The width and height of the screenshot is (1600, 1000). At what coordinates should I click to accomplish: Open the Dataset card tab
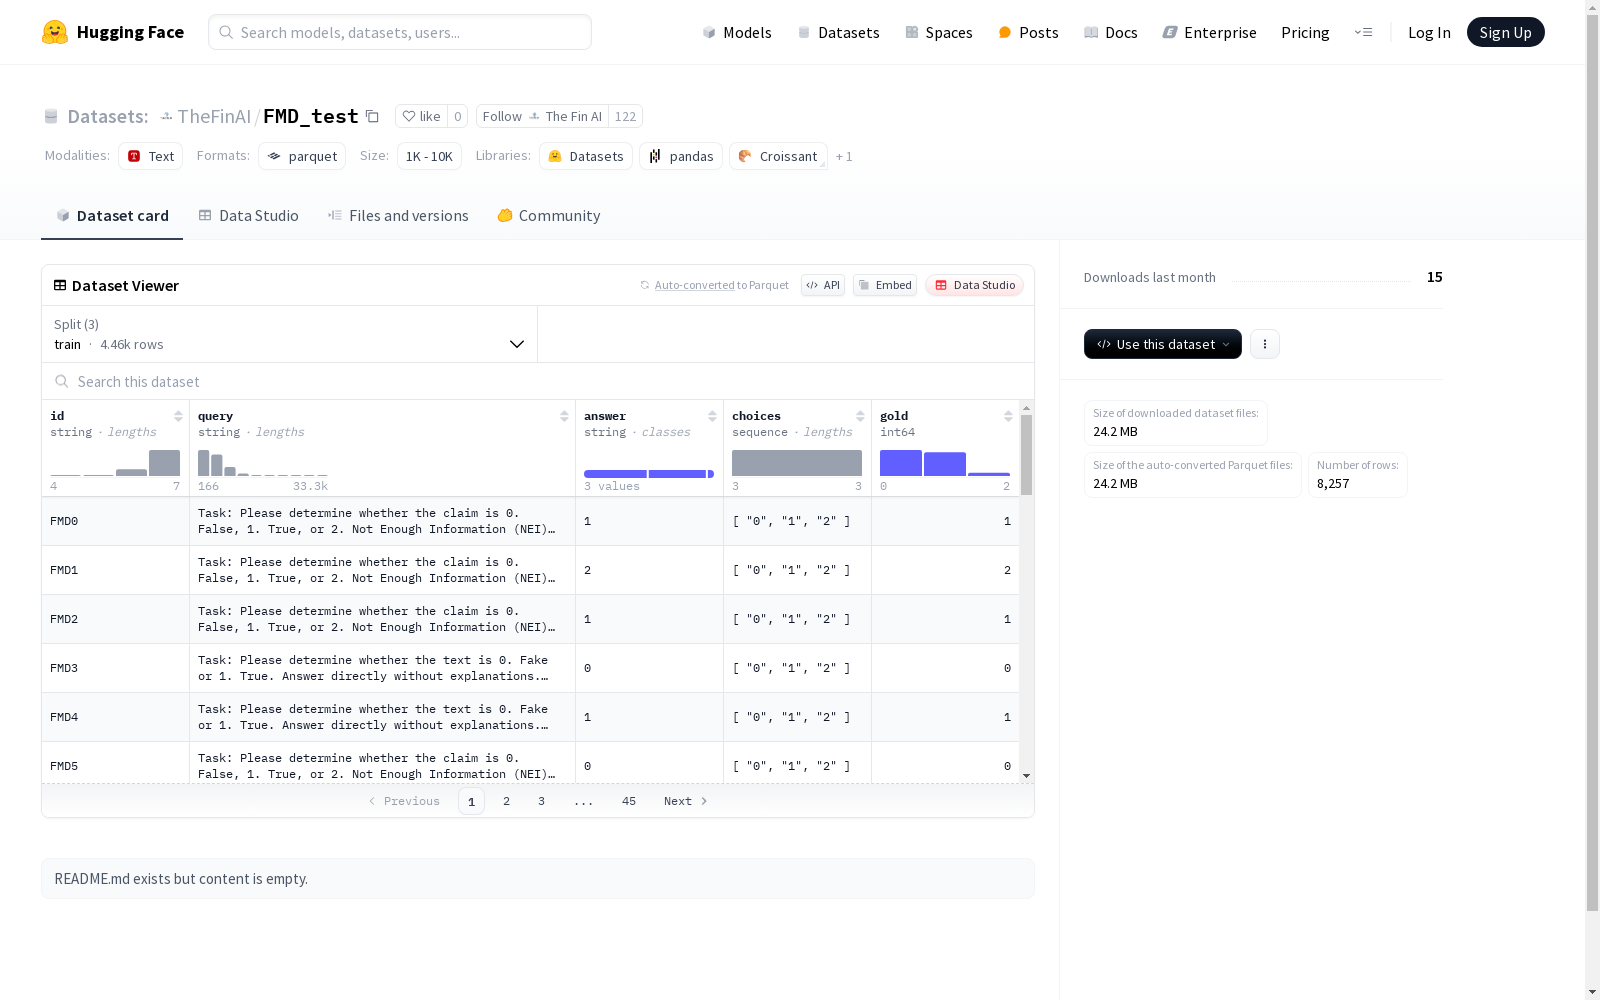[x=112, y=215]
